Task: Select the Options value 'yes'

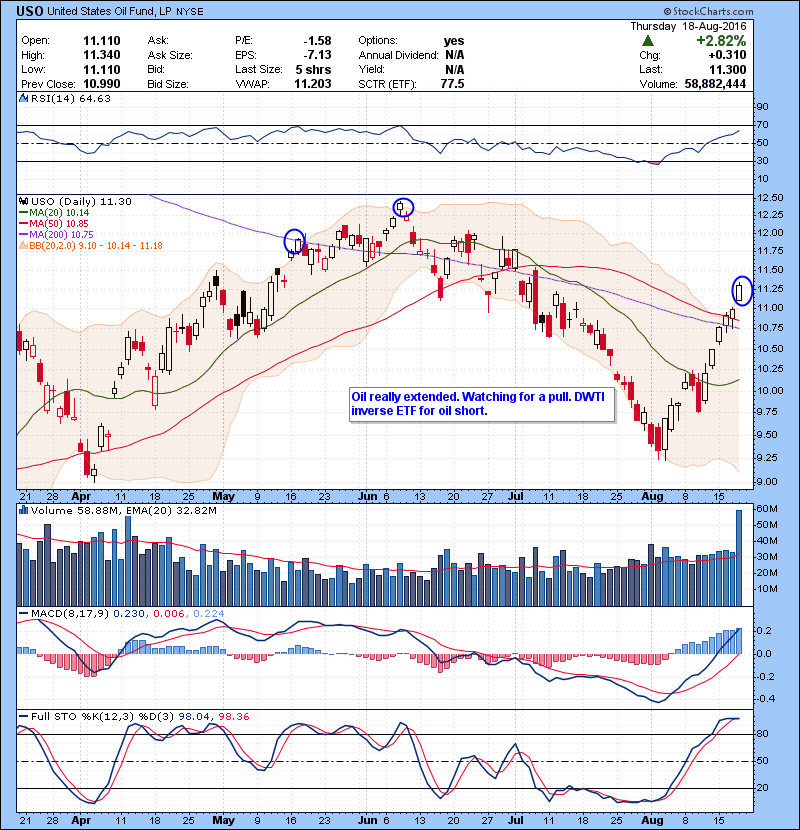Action: tap(454, 41)
